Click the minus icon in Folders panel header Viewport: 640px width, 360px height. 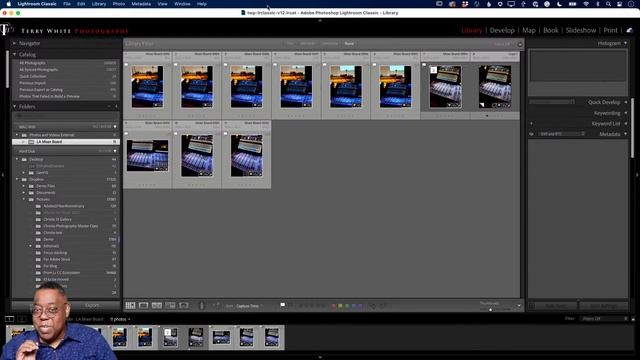[109, 107]
